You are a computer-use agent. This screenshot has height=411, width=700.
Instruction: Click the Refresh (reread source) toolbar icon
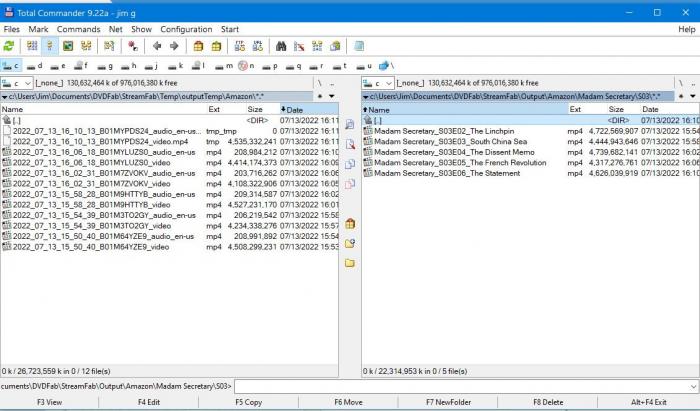coord(9,46)
